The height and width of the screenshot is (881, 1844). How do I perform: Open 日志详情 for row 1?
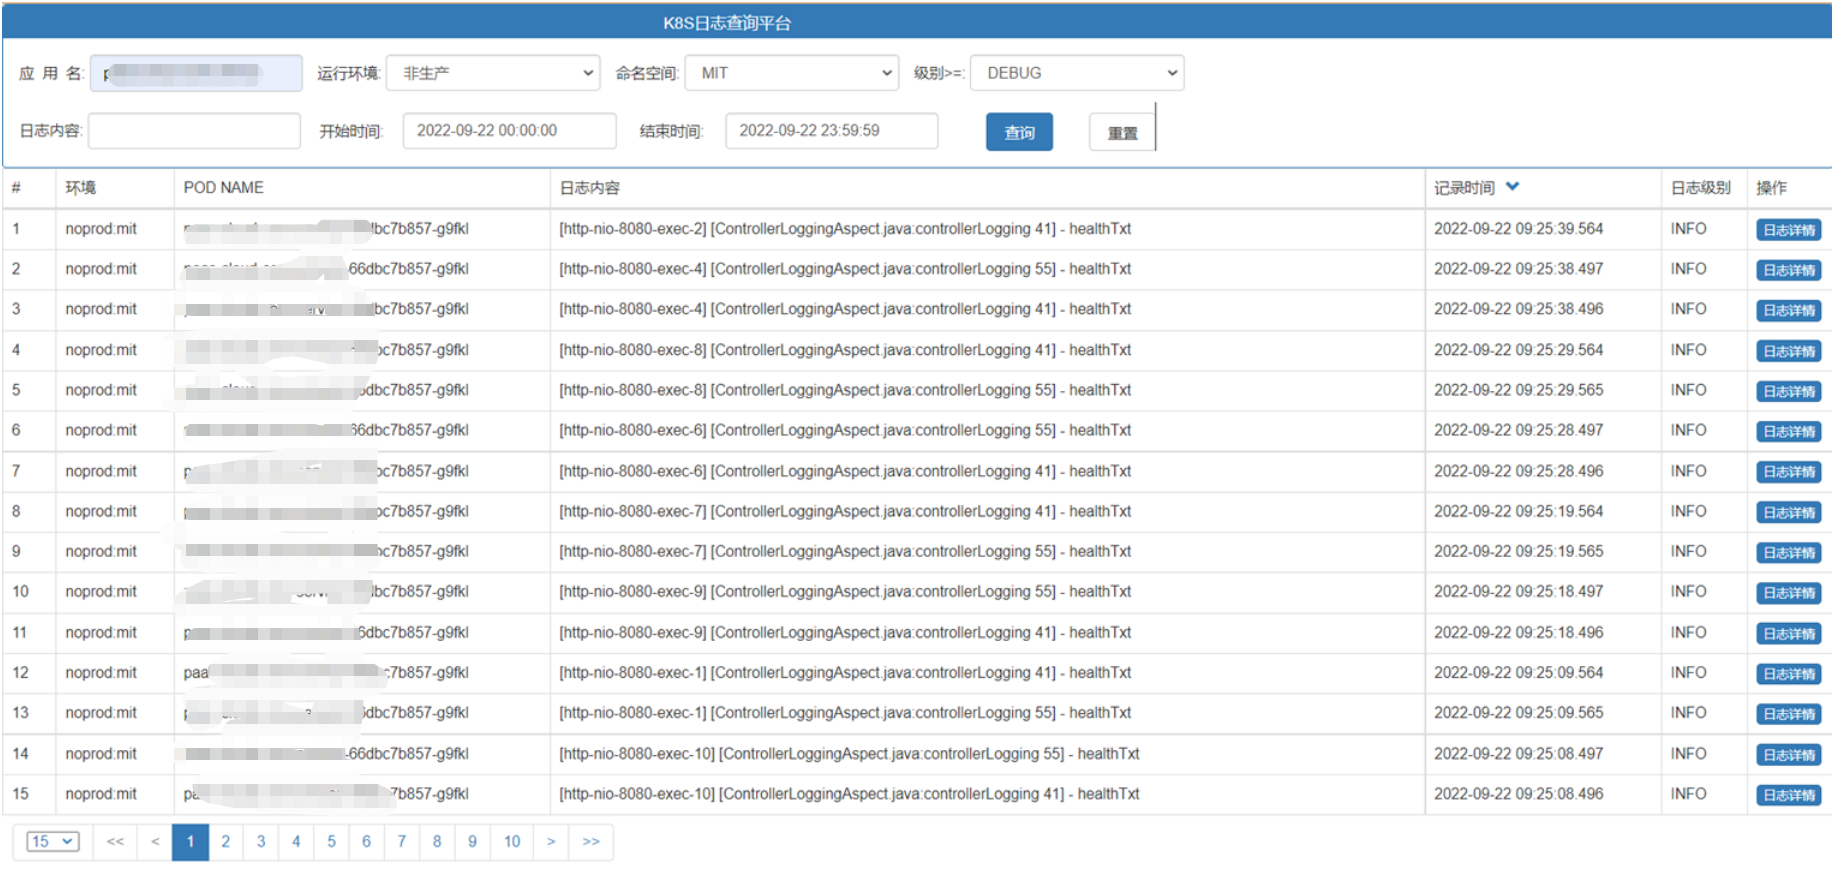(x=1788, y=230)
